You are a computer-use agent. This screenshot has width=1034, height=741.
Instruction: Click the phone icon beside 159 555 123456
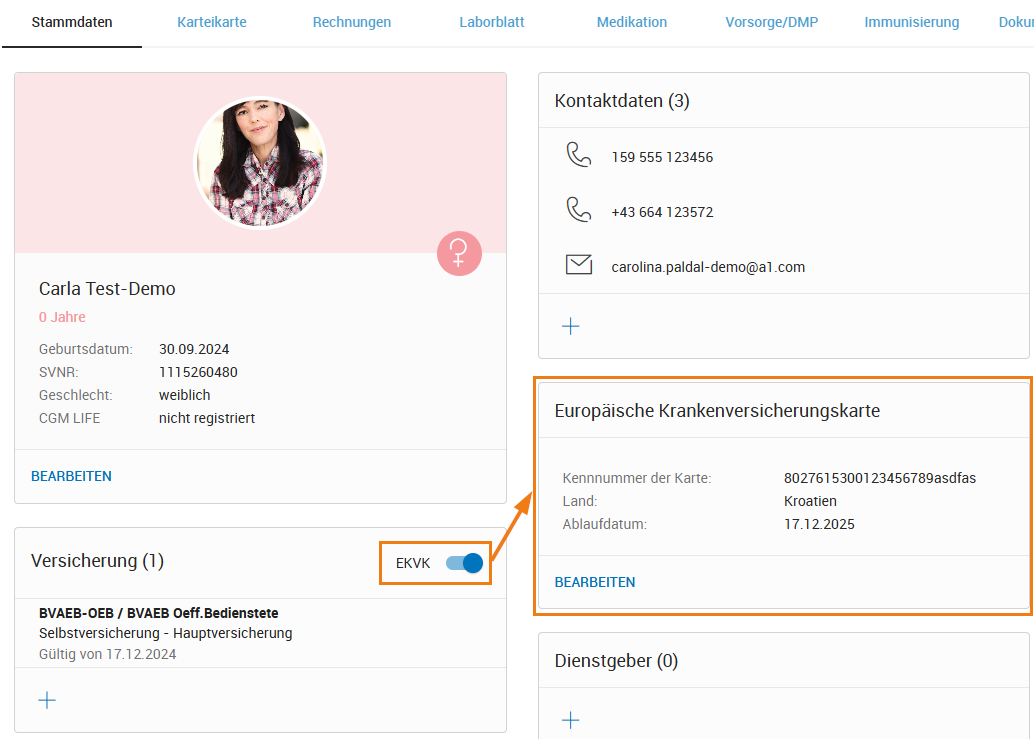coord(579,157)
